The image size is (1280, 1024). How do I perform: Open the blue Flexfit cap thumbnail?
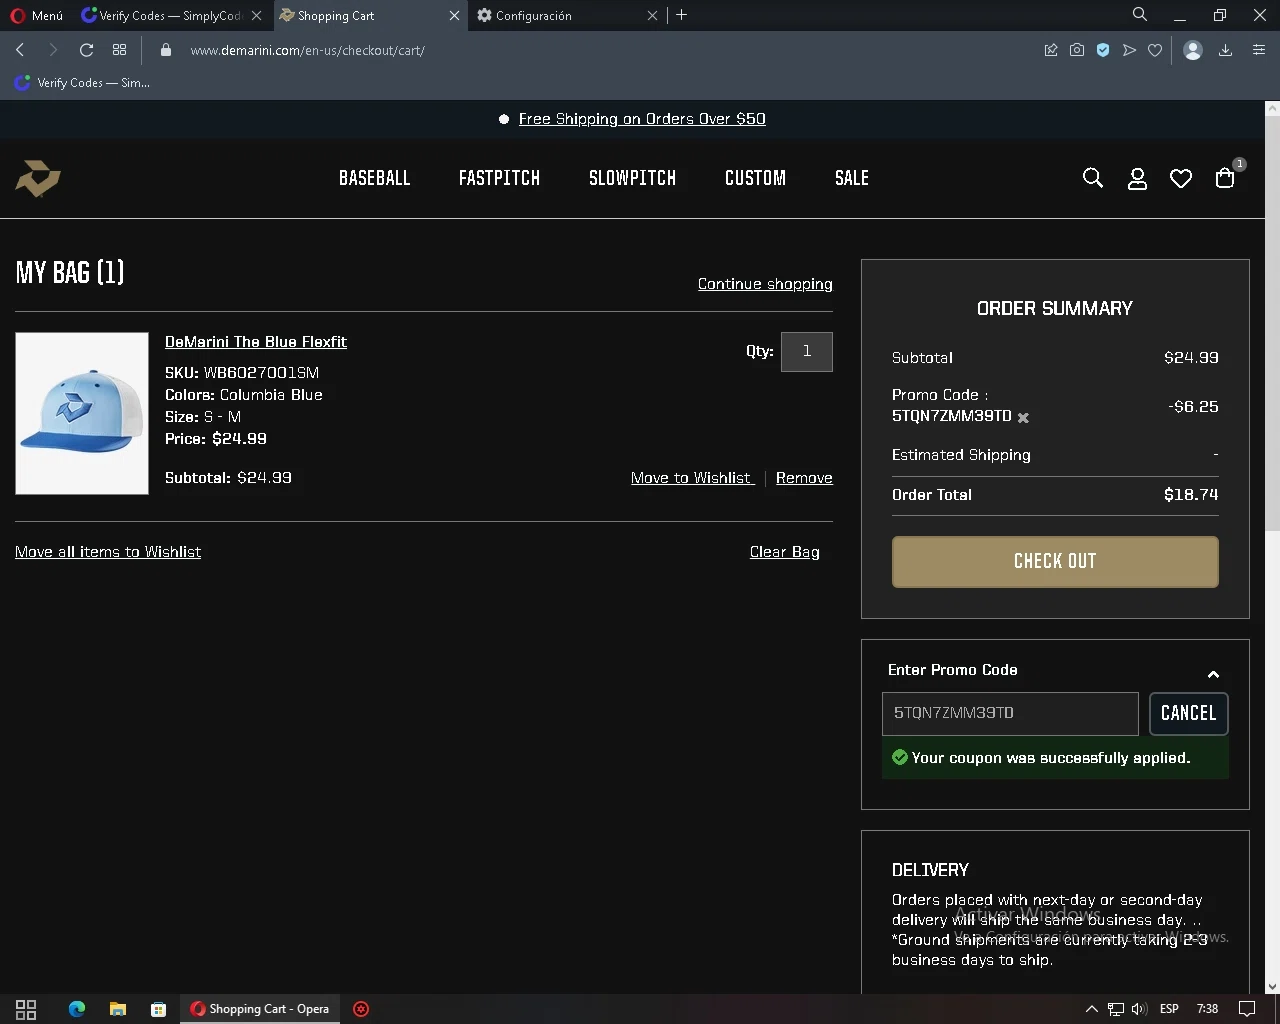(x=82, y=413)
